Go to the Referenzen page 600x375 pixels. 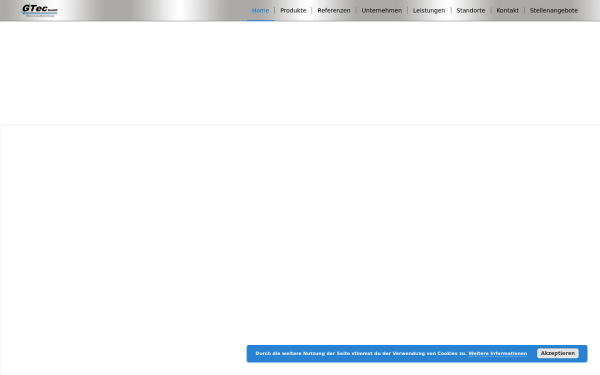tap(334, 10)
